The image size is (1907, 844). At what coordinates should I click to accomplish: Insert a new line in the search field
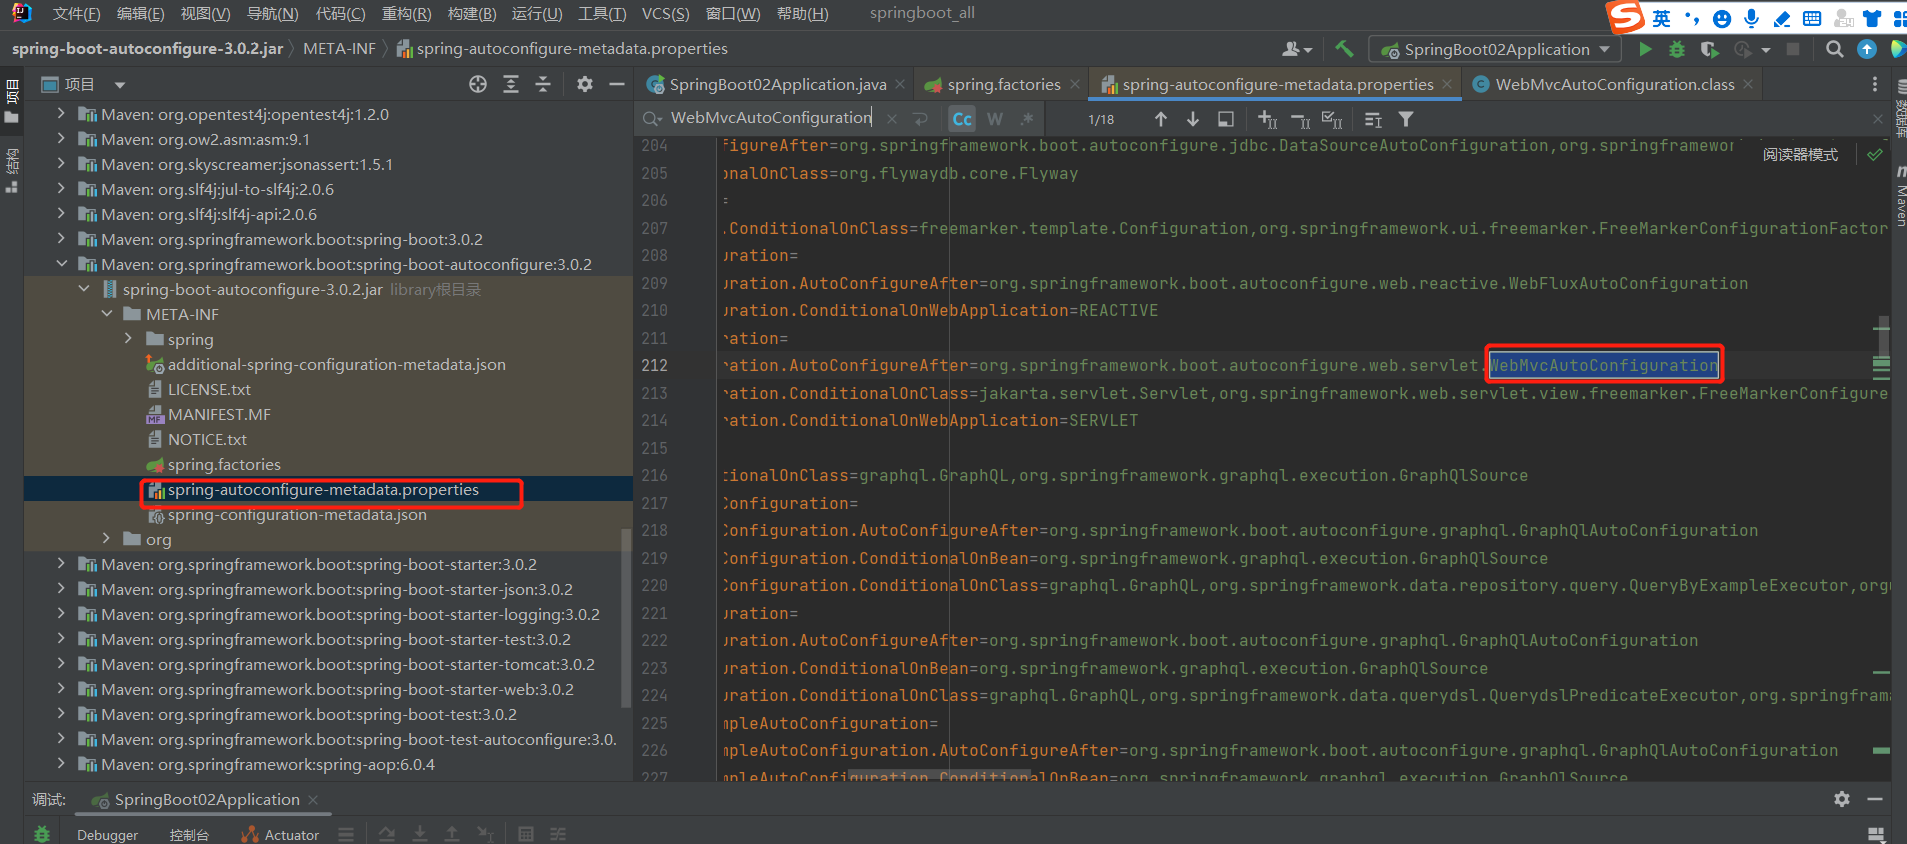pyautogui.click(x=921, y=118)
